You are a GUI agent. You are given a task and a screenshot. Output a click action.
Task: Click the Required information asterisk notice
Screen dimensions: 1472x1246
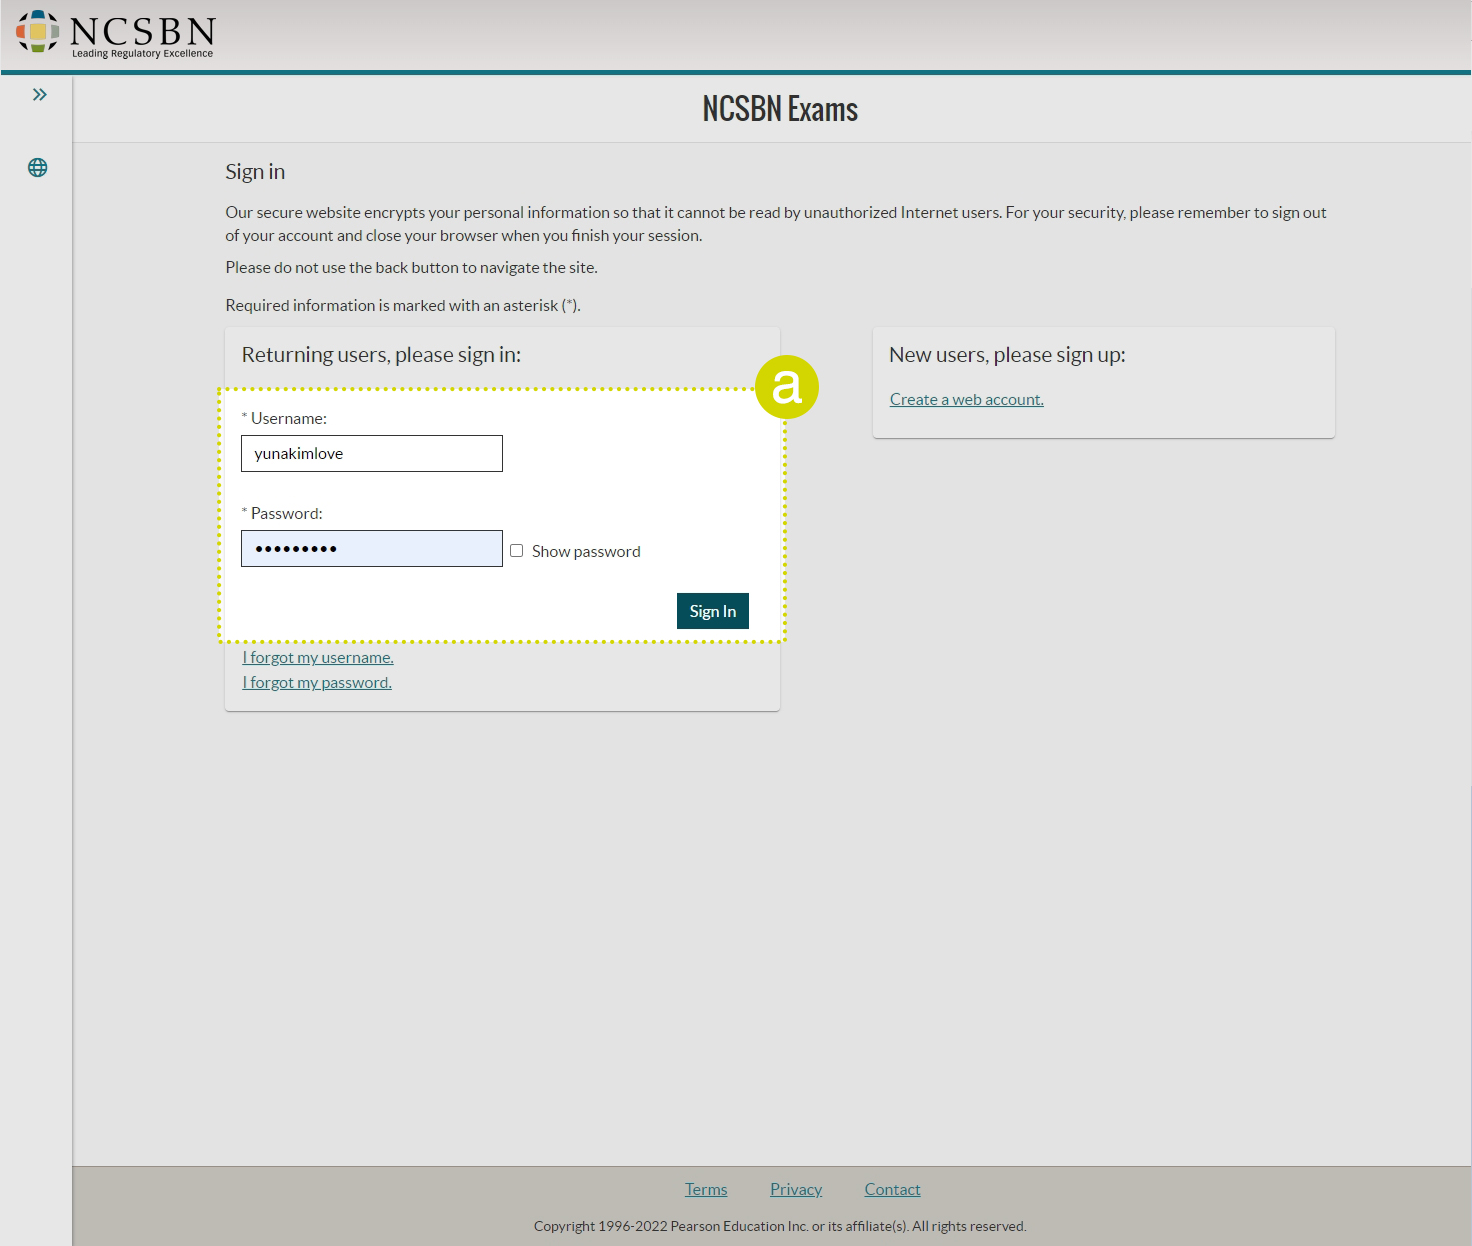(403, 305)
